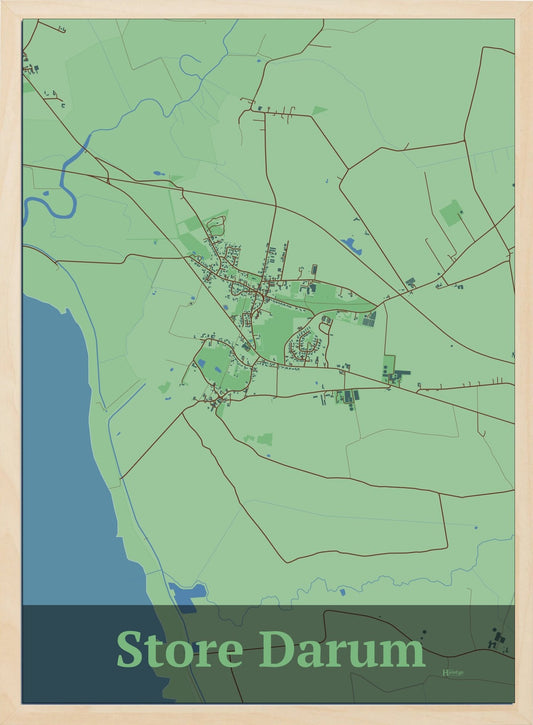Click the dark banner behind the title
533x725 pixels.
tap(268, 654)
